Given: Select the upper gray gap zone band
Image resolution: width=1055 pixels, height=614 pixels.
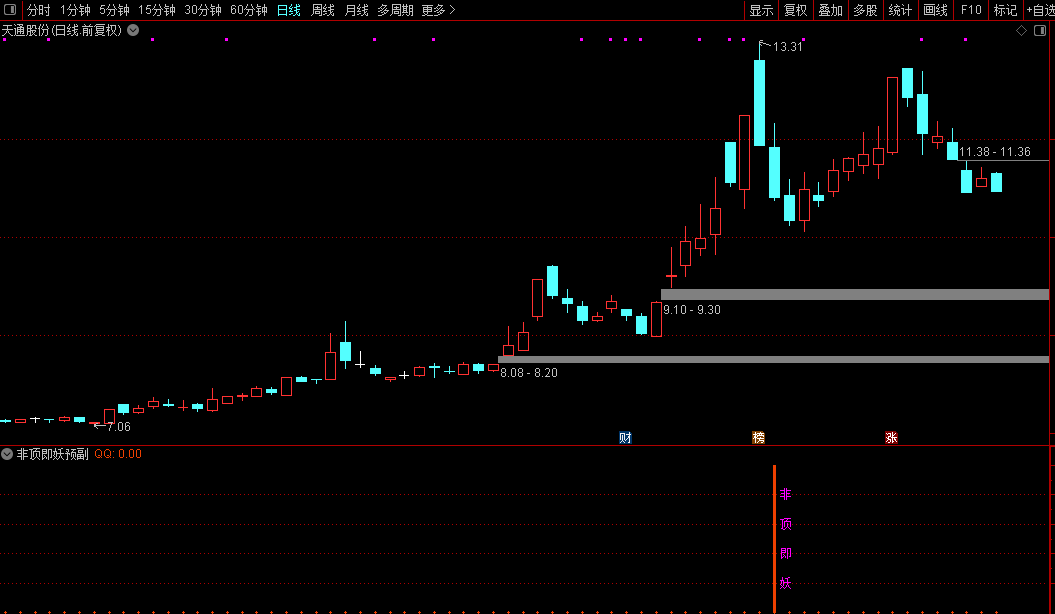Looking at the screenshot, I should click(x=854, y=295).
